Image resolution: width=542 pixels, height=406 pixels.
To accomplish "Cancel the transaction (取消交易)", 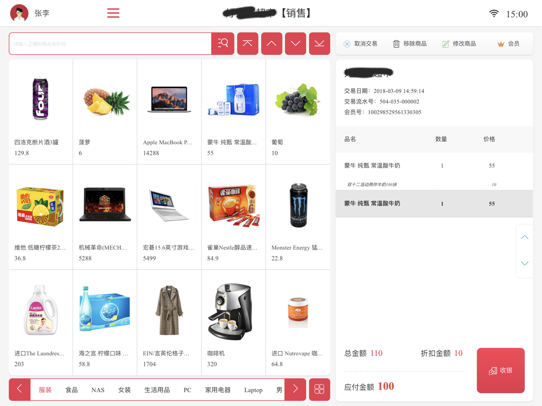I will [x=360, y=44].
